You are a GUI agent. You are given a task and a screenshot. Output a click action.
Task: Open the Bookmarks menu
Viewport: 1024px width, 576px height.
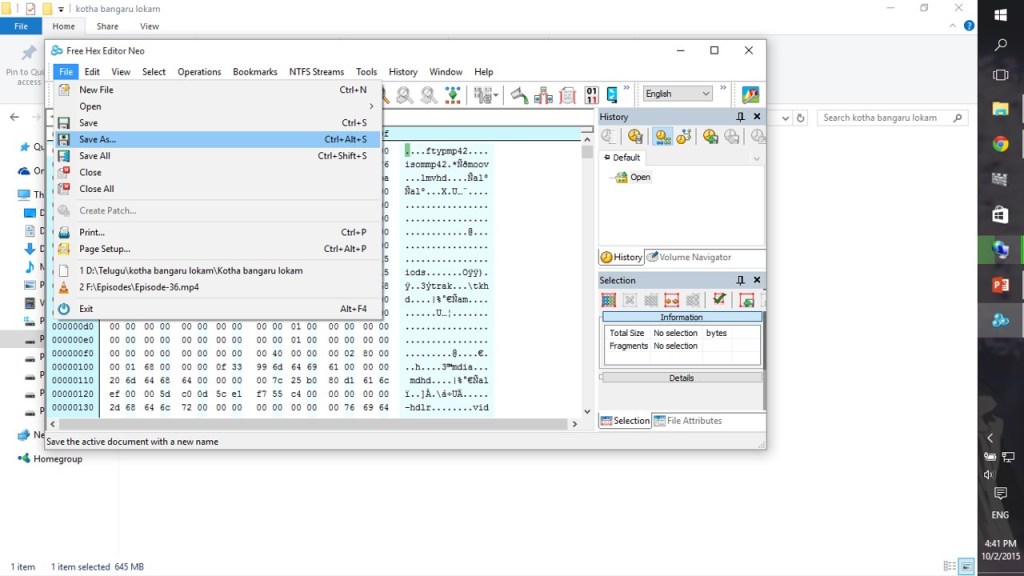[255, 72]
